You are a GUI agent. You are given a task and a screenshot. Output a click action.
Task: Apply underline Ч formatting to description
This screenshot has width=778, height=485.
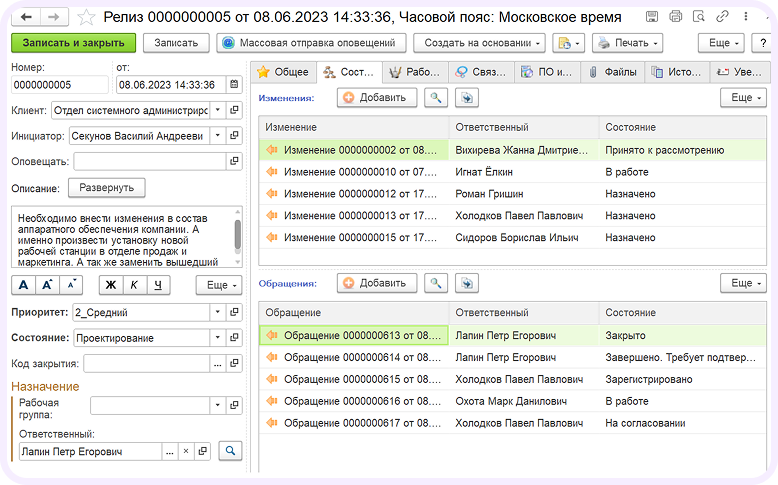(158, 285)
